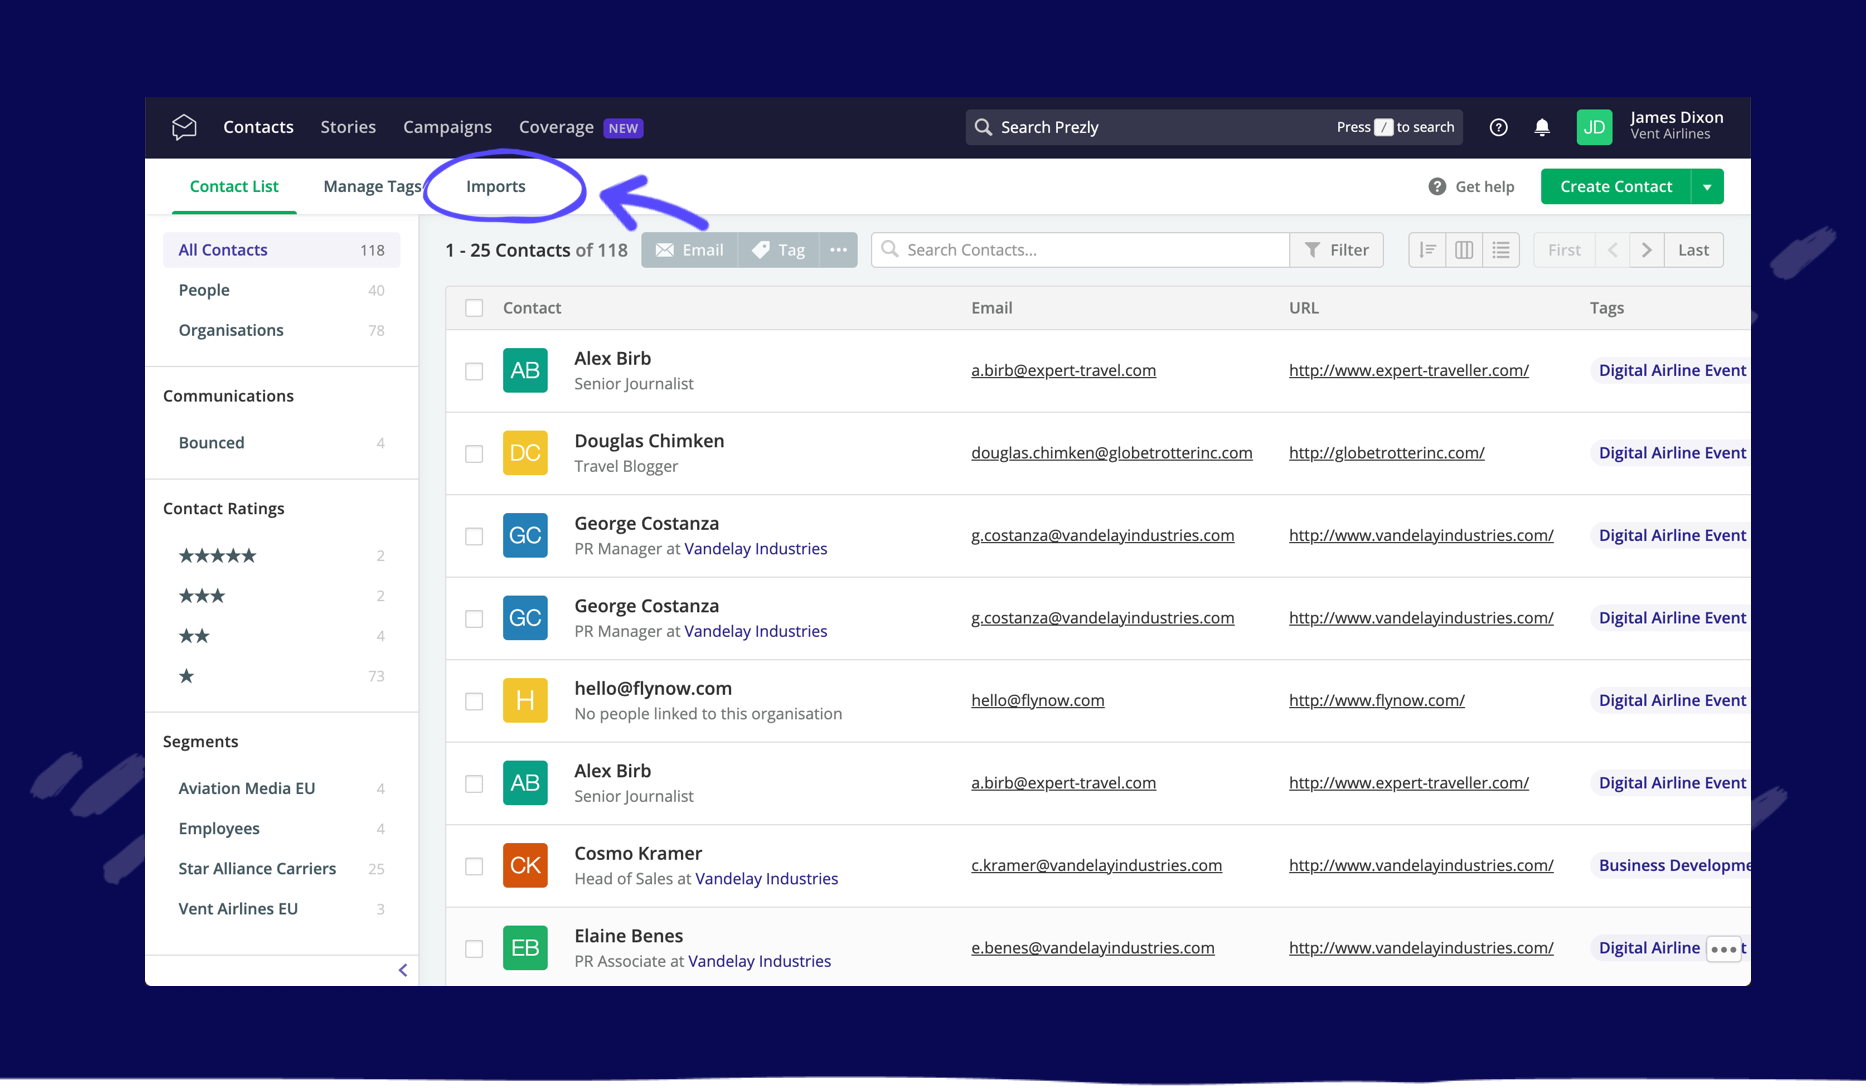The width and height of the screenshot is (1866, 1090).
Task: Switch to the column layout icon
Action: click(1464, 250)
